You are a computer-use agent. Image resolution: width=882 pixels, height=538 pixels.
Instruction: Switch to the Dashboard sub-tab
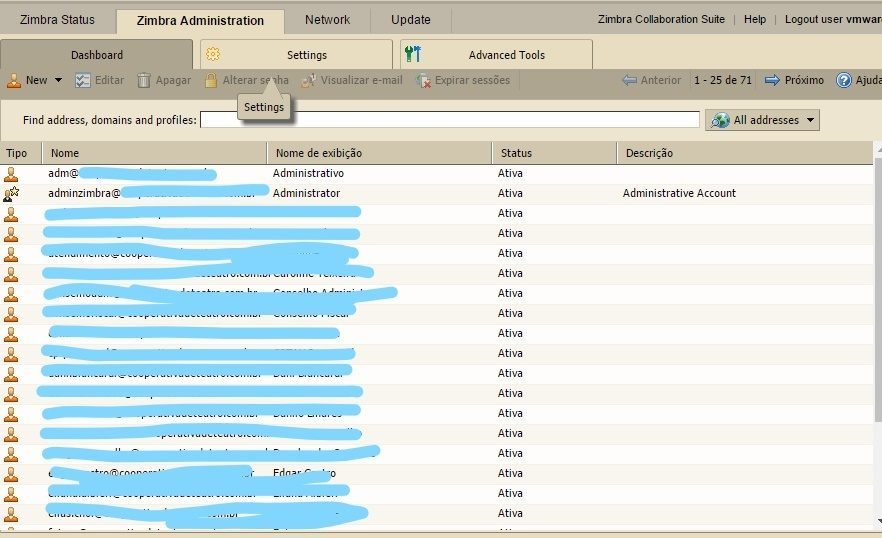coord(97,55)
